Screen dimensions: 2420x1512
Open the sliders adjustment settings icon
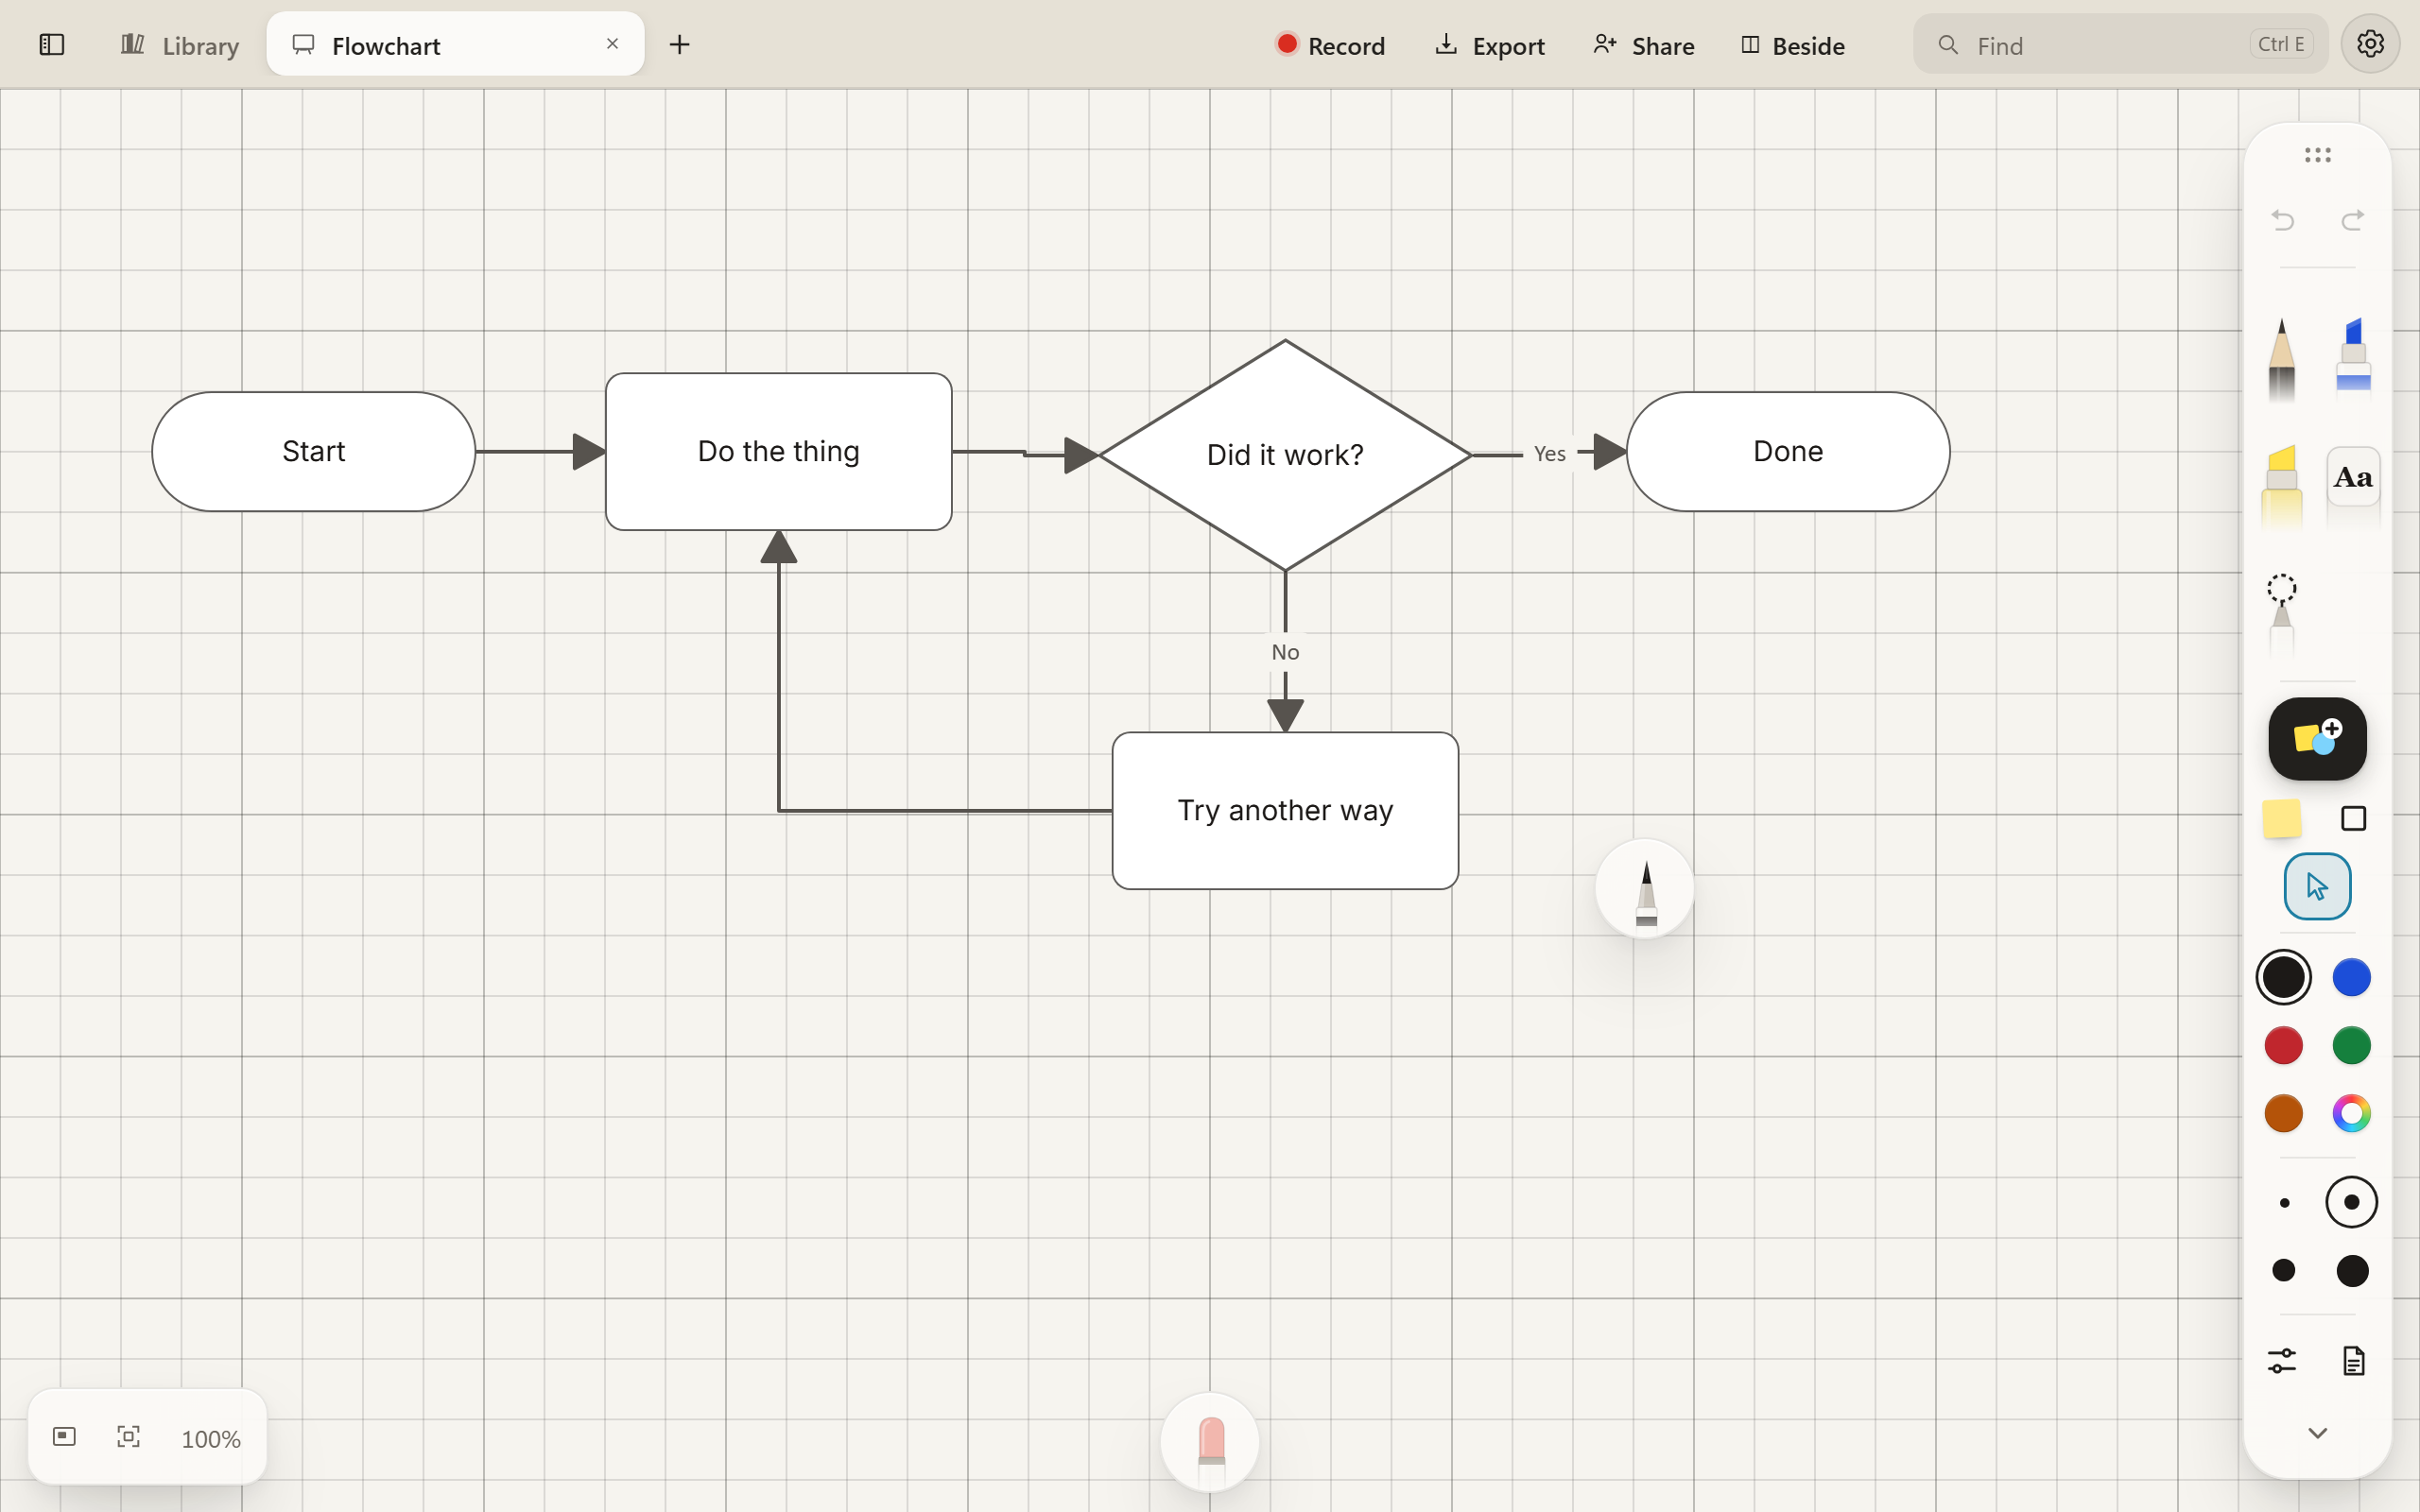pos(2282,1361)
